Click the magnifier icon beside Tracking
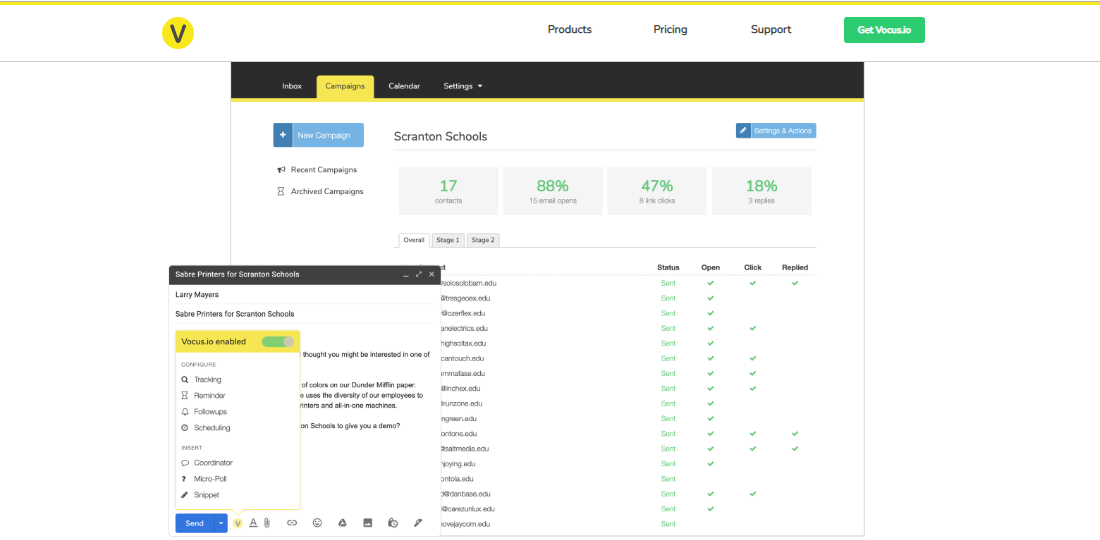This screenshot has width=1100, height=540. click(185, 379)
